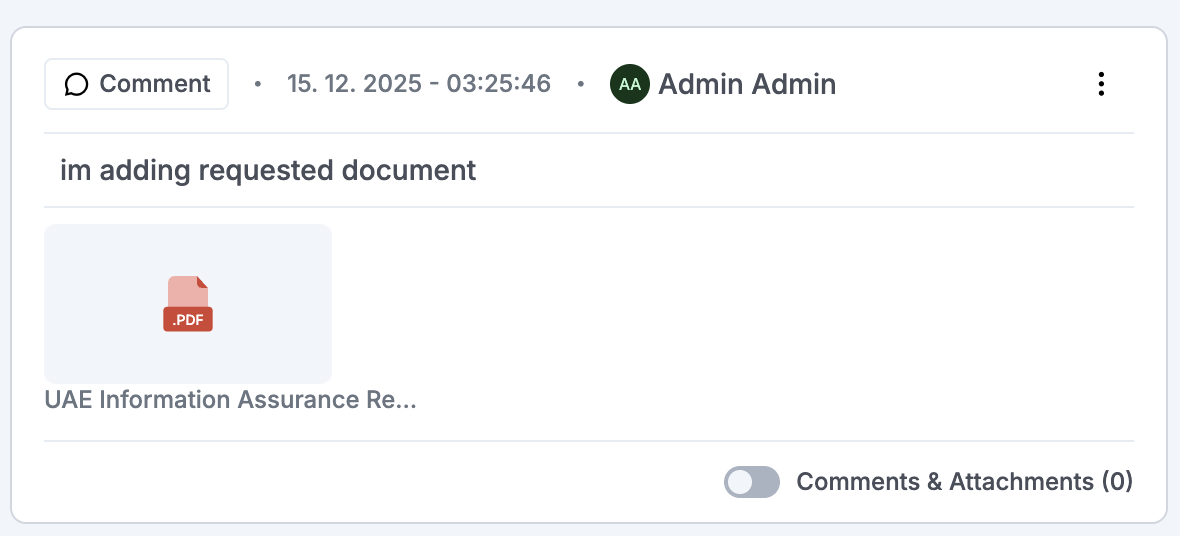Click the white knob of the toggle switch
The image size is (1180, 536).
pyautogui.click(x=740, y=482)
